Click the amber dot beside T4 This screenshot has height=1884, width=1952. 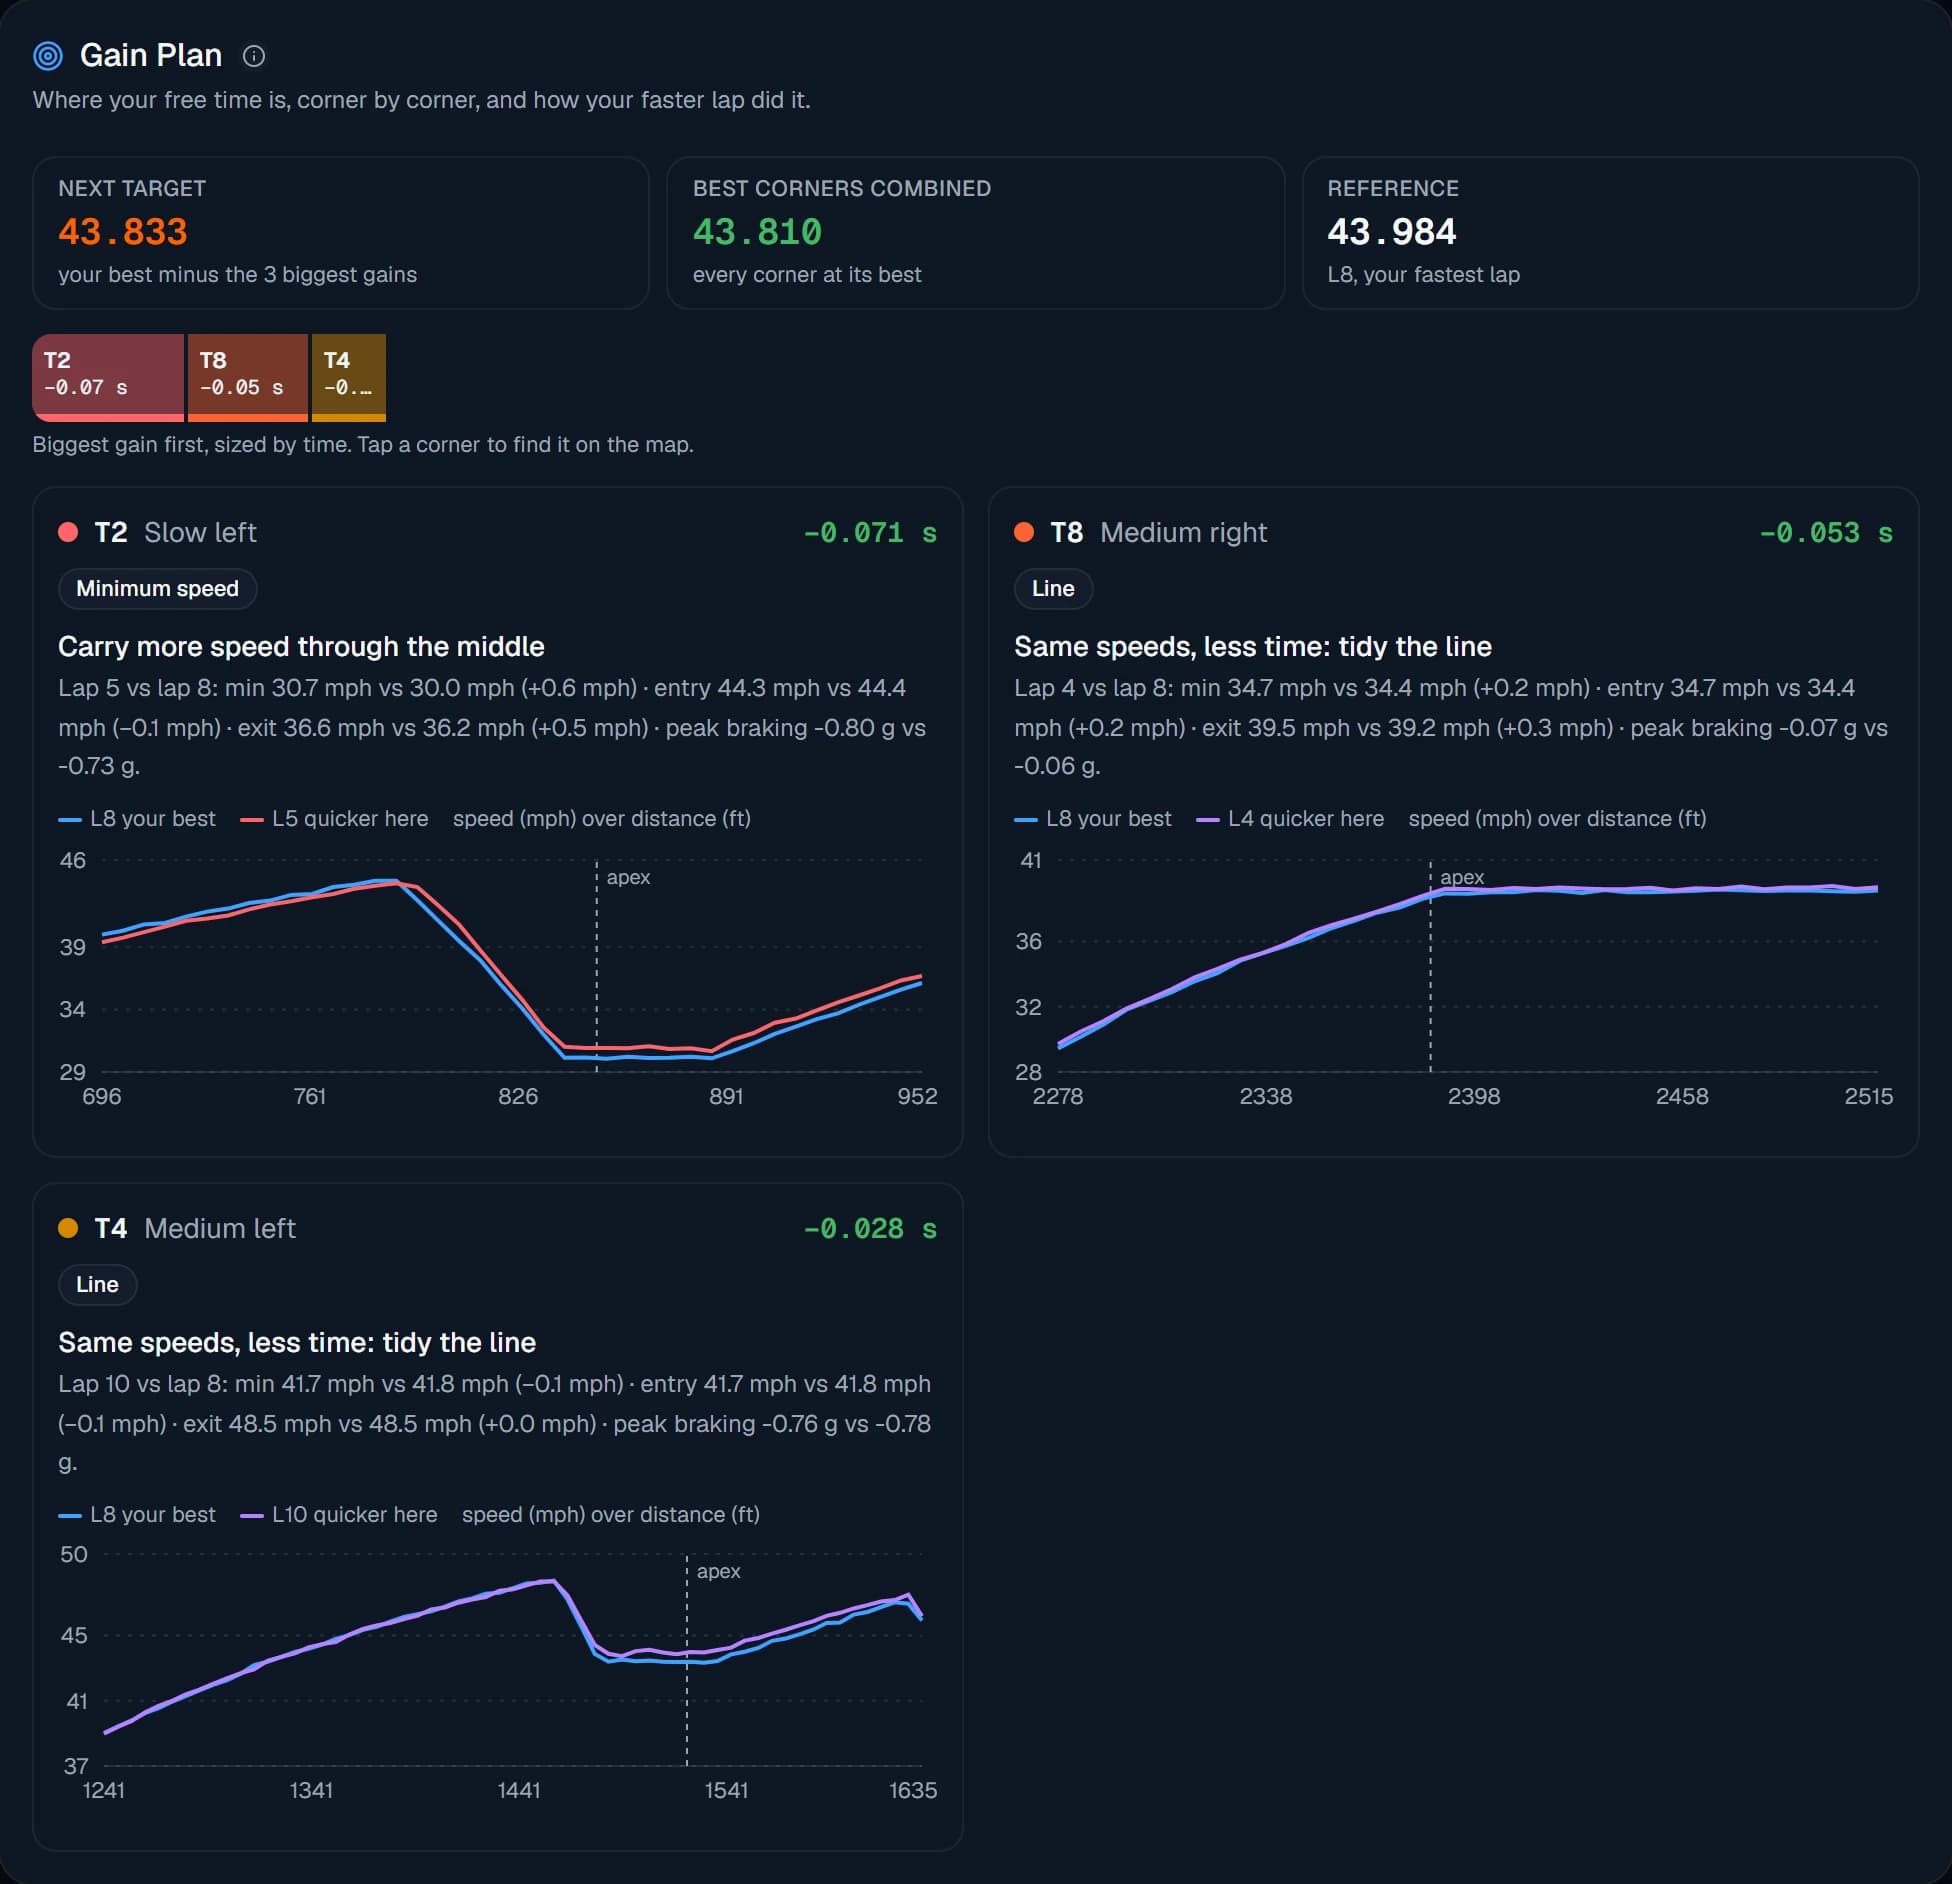tap(68, 1228)
